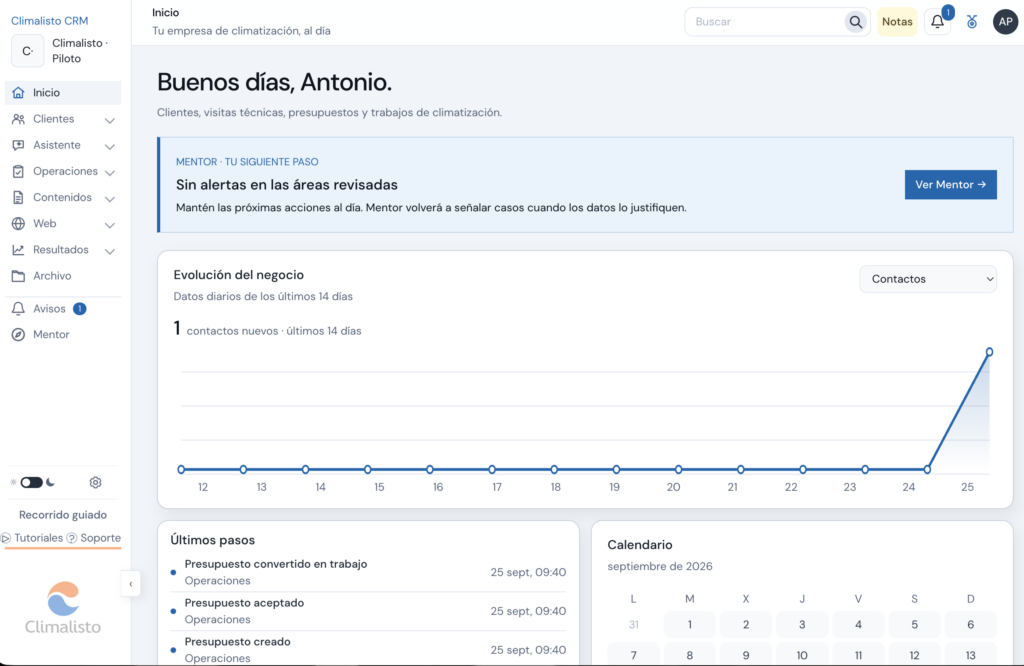The image size is (1024, 666).
Task: Click the chart data point for day 25
Action: 989,352
